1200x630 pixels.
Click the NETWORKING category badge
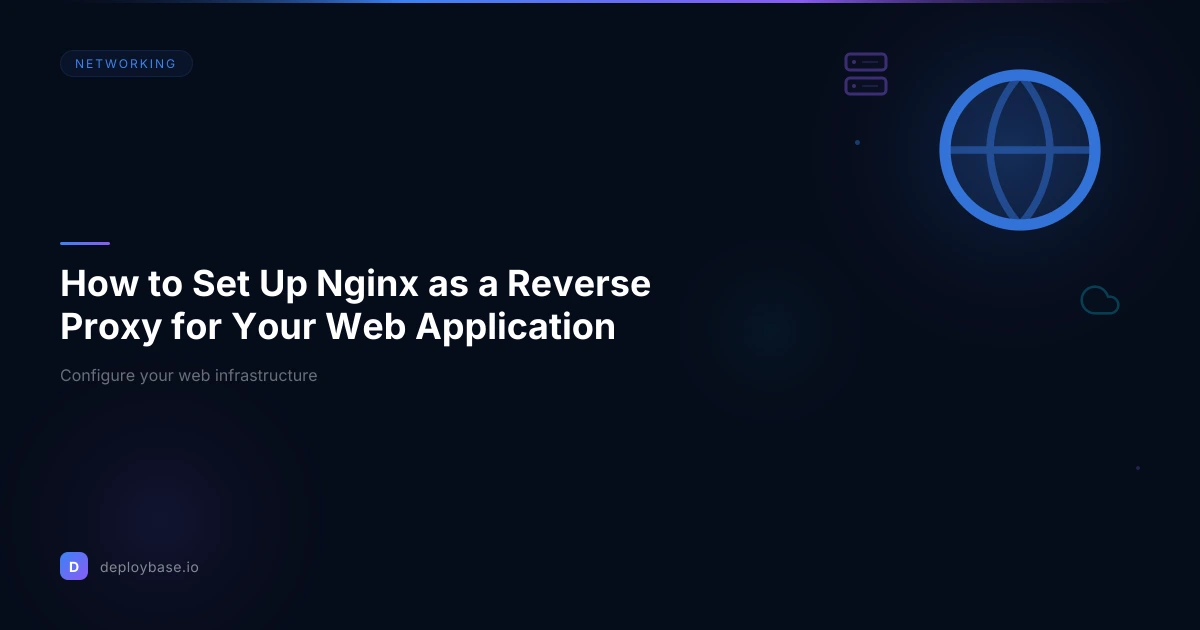pos(126,64)
